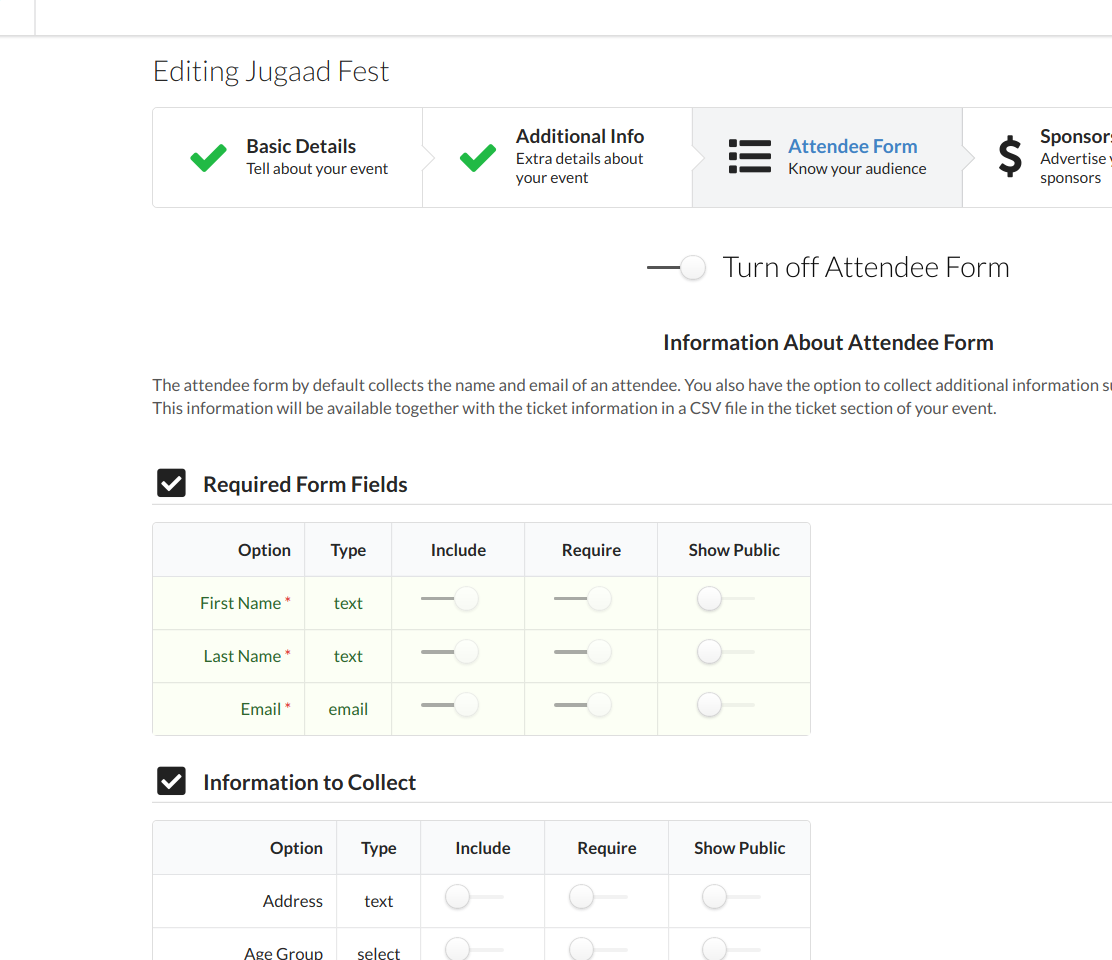1112x960 pixels.
Task: Click the Additional Info green checkmark icon
Action: (x=477, y=157)
